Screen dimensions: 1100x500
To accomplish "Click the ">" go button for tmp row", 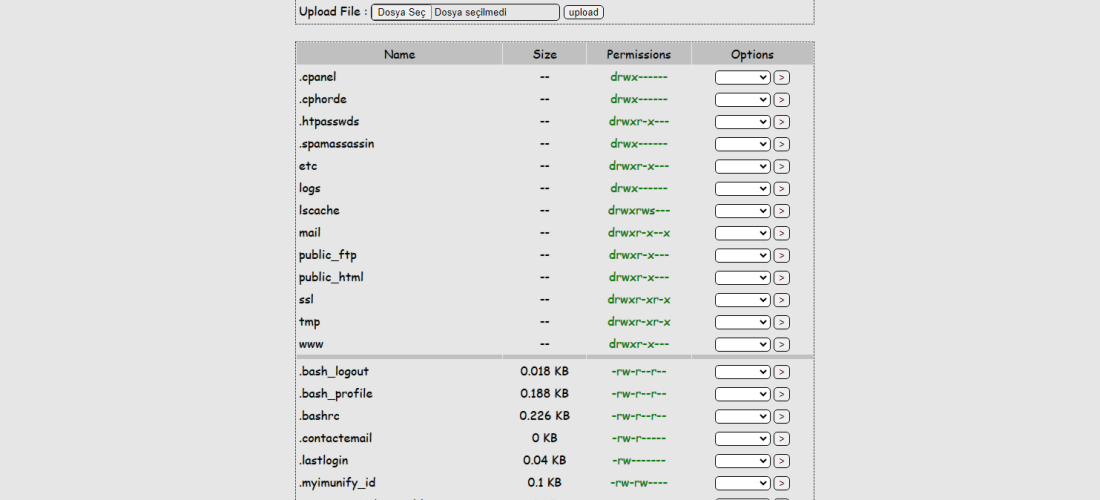I will tap(782, 323).
